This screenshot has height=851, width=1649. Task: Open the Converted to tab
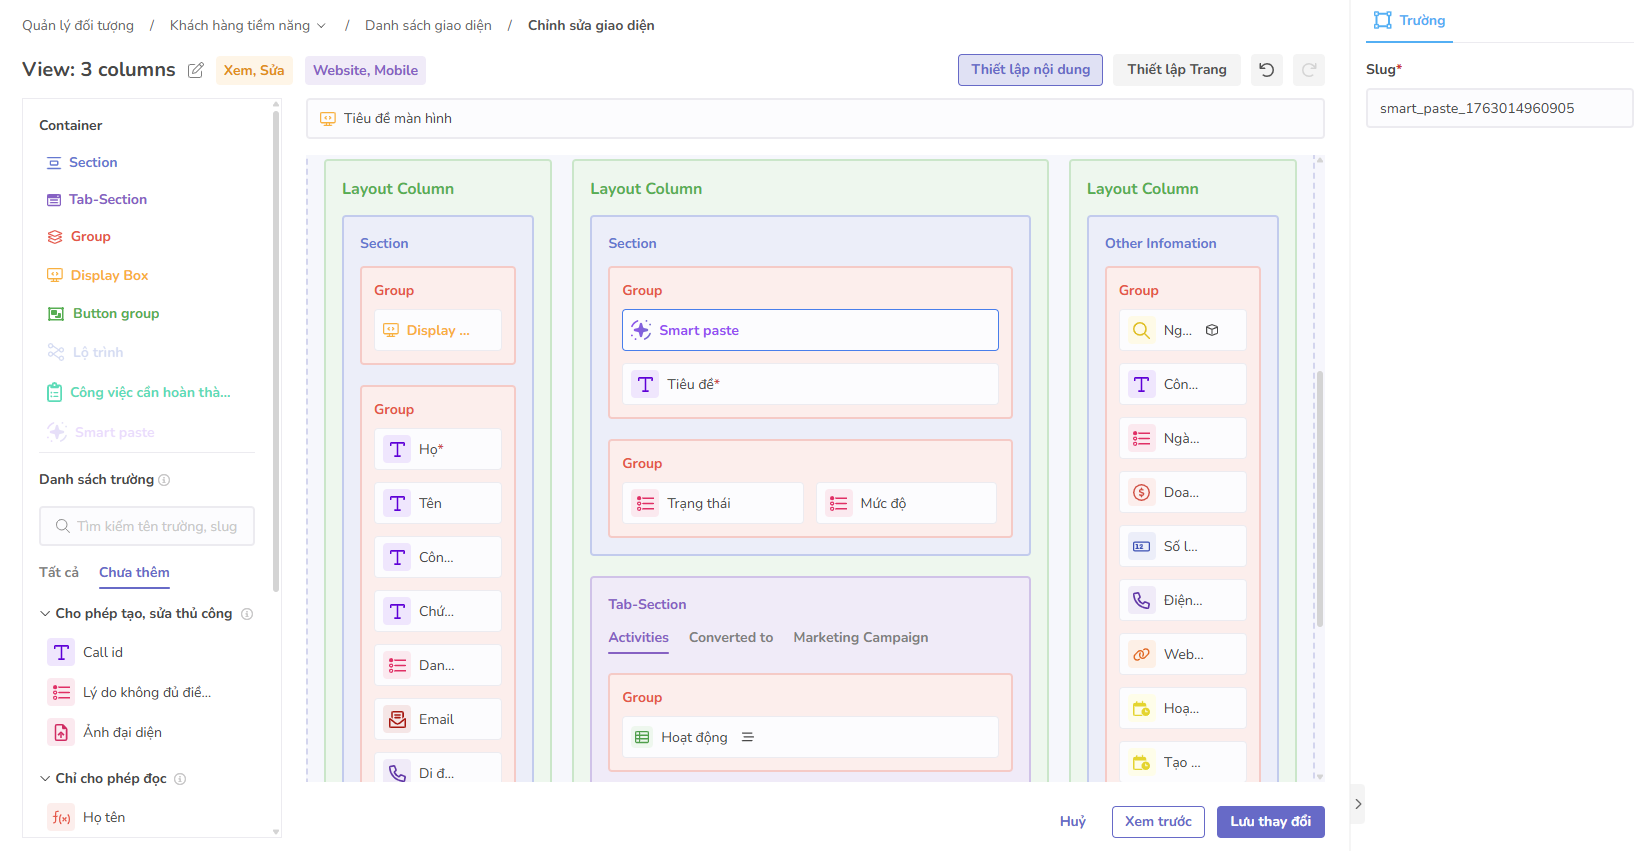tap(730, 637)
